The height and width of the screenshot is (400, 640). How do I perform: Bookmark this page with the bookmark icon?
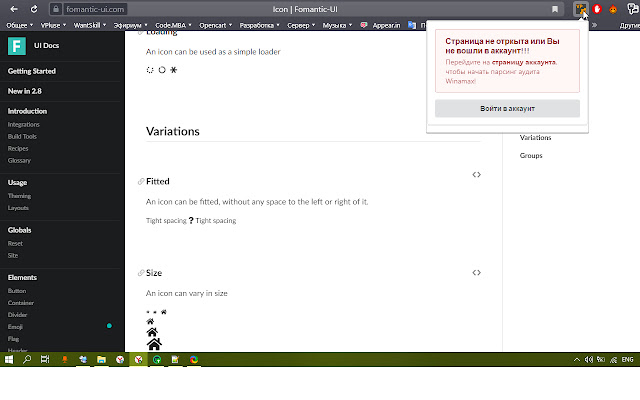(555, 9)
